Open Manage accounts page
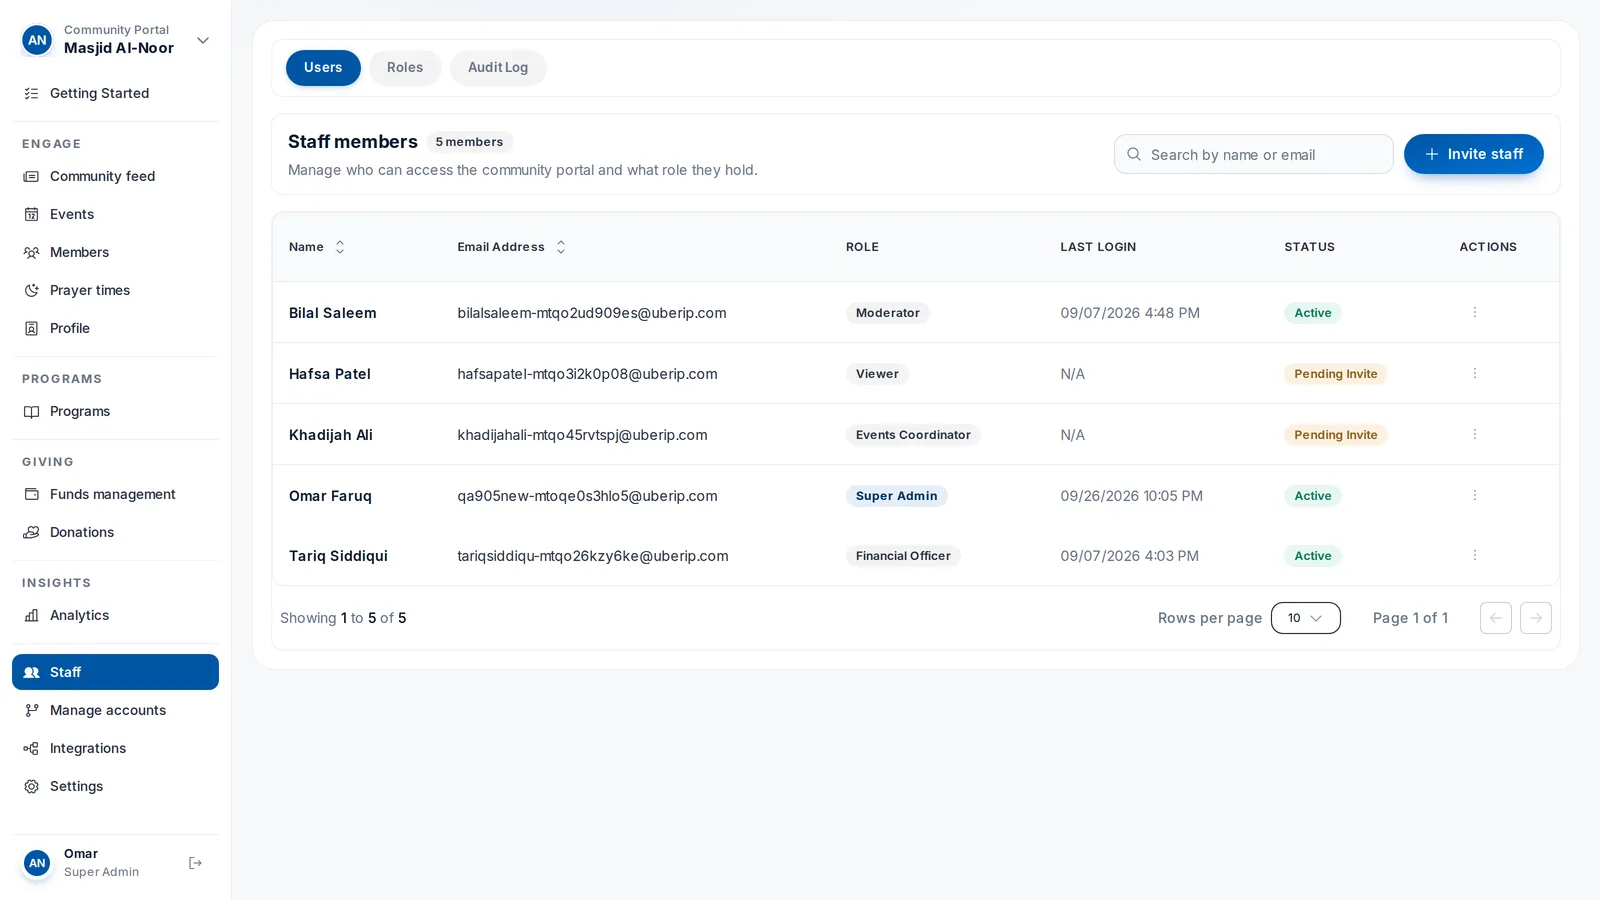Screen dimensions: 1600x900 tap(115, 710)
